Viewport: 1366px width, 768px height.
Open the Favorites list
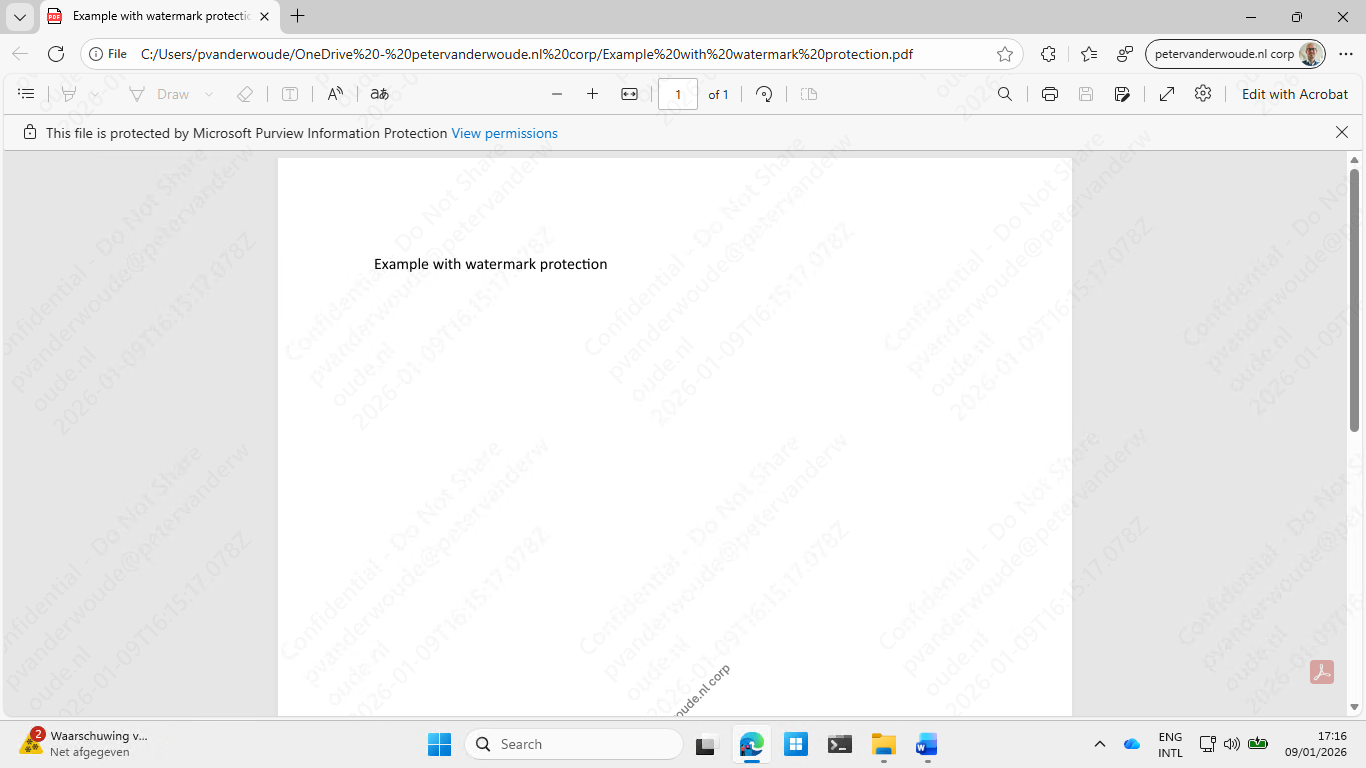1089,54
